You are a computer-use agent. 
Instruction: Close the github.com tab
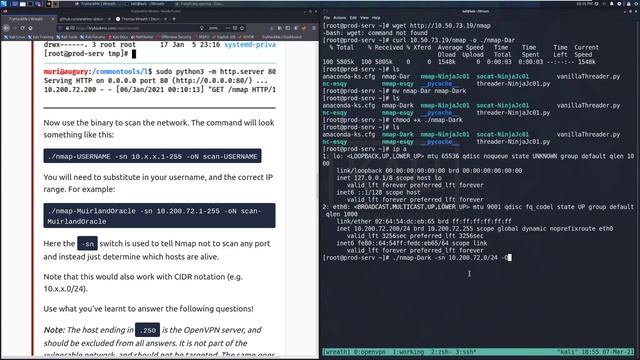point(109,19)
